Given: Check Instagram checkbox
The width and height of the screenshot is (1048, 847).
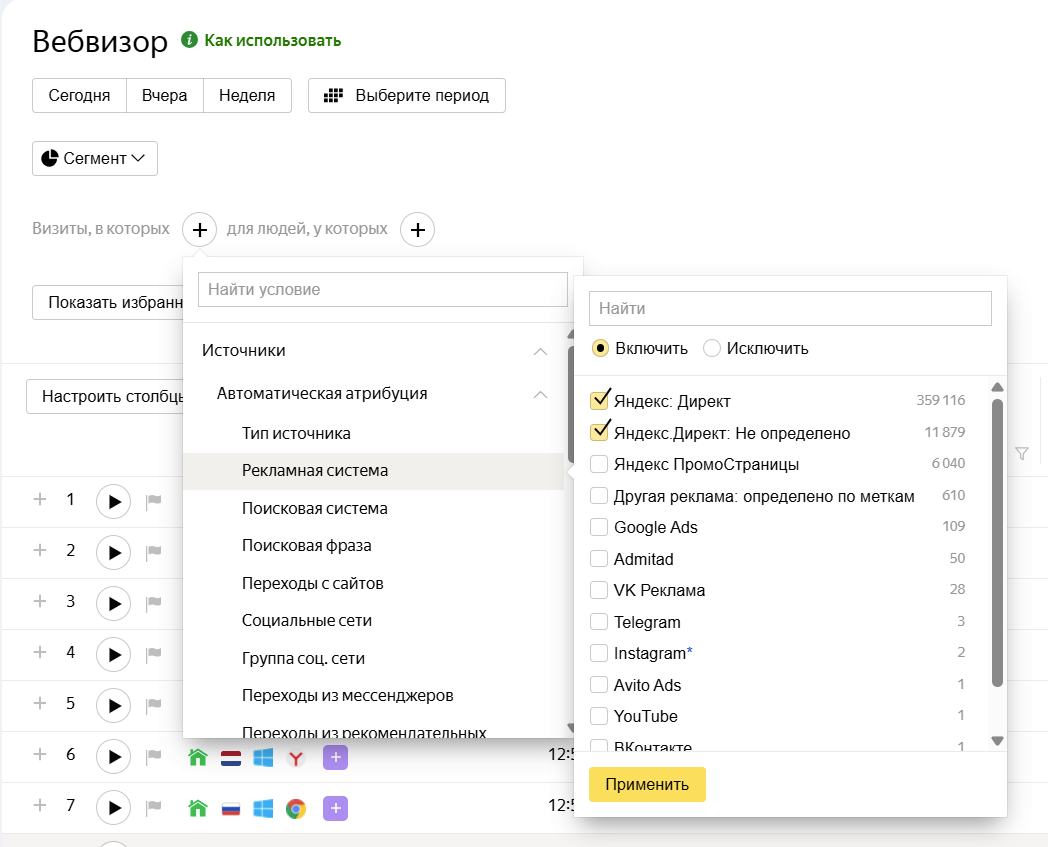Looking at the screenshot, I should point(599,652).
